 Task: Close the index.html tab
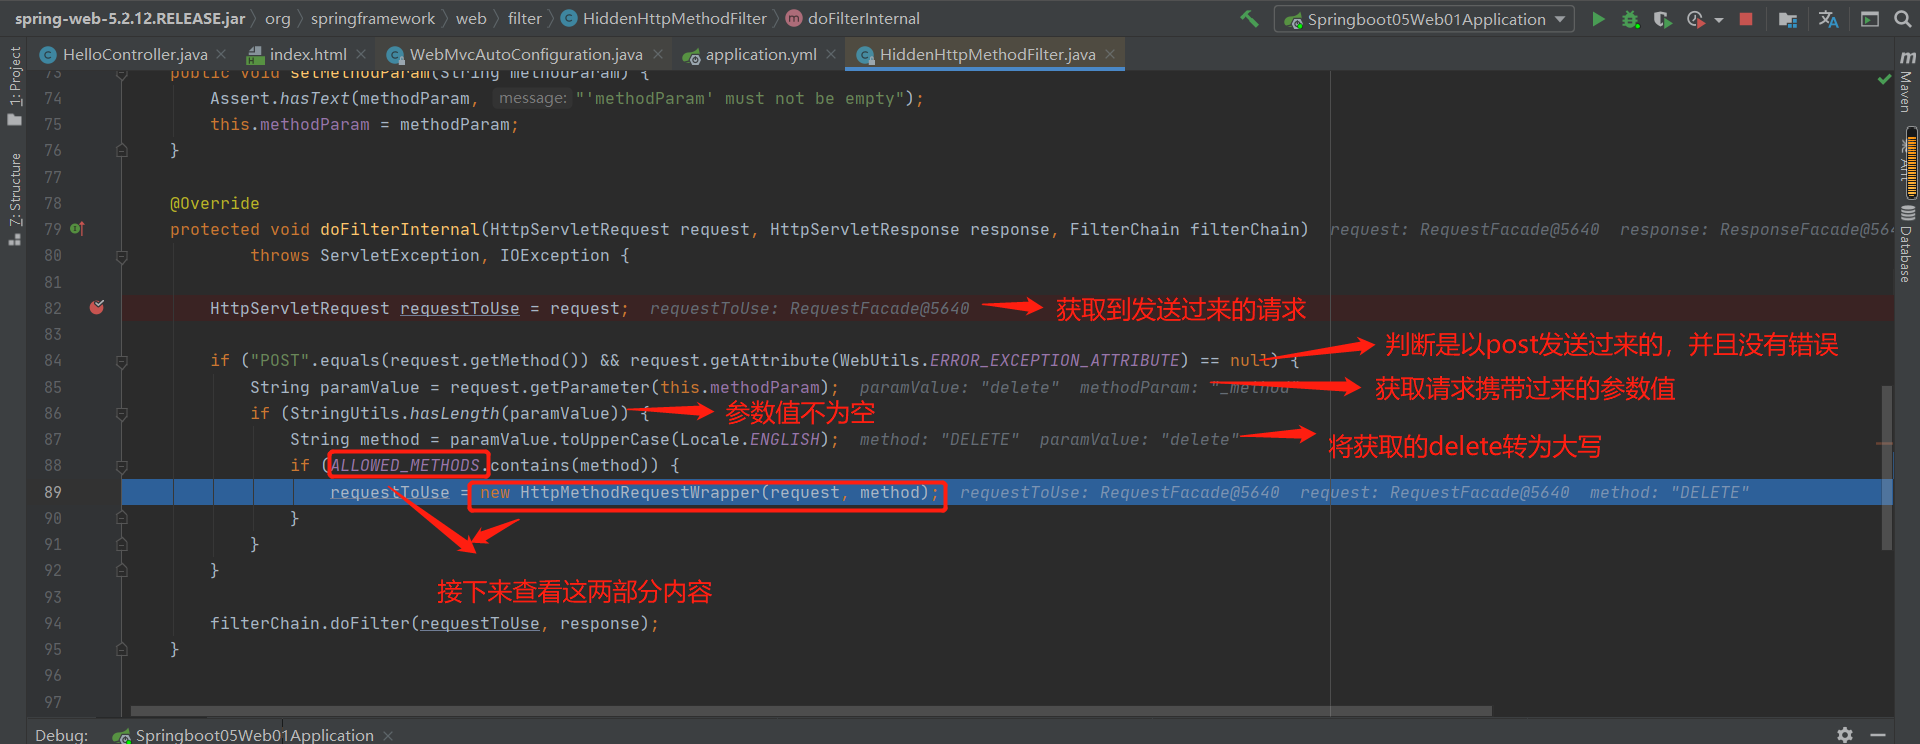[361, 54]
